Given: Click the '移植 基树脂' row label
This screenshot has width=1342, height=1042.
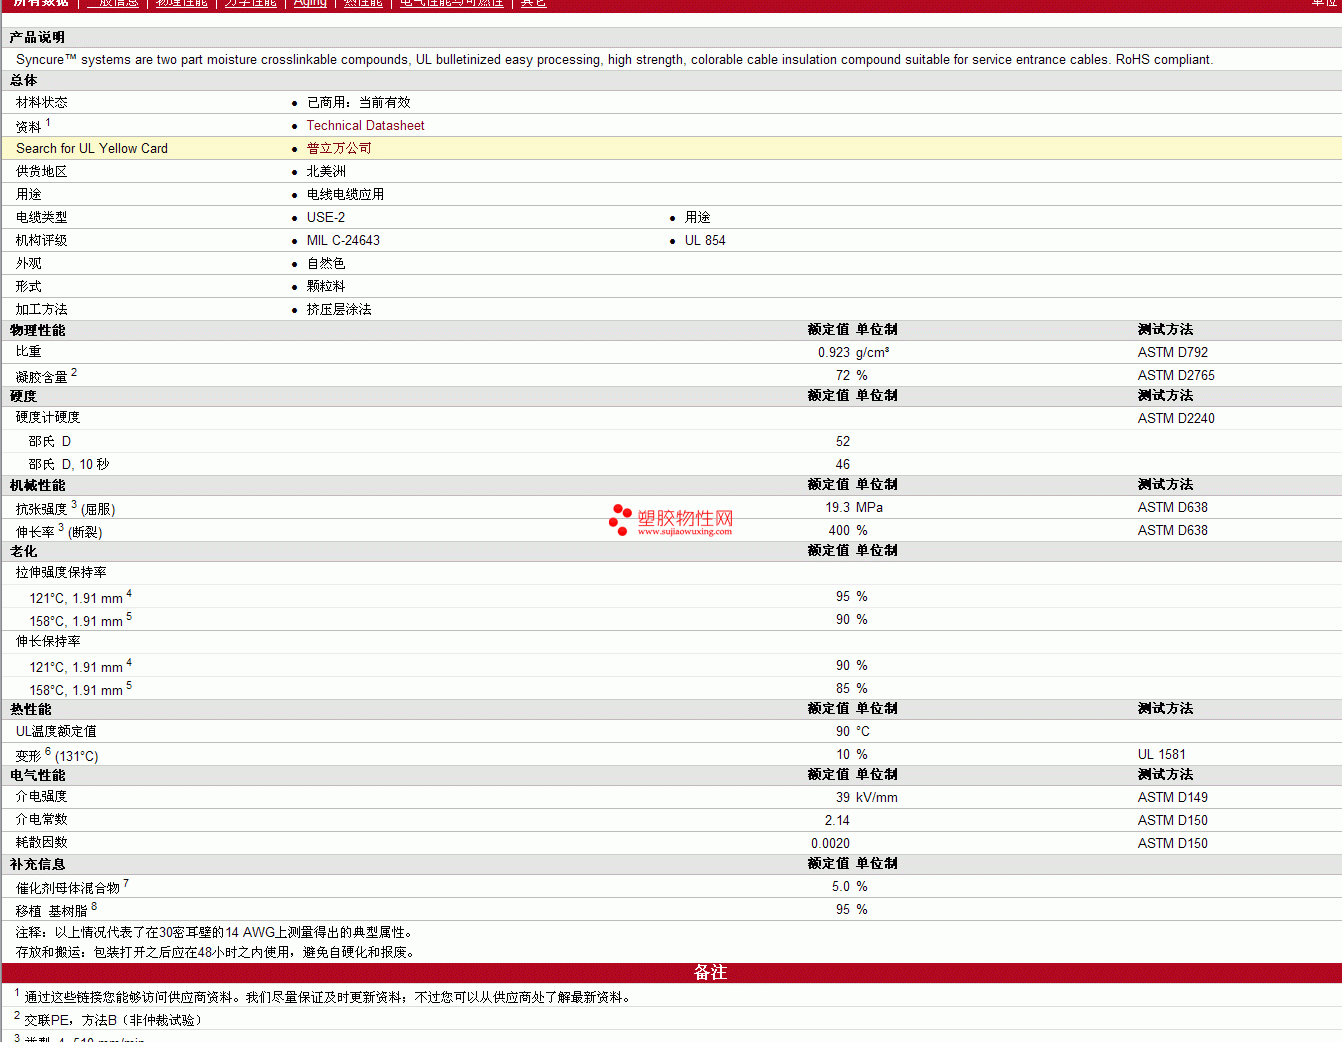Looking at the screenshot, I should point(51,911).
